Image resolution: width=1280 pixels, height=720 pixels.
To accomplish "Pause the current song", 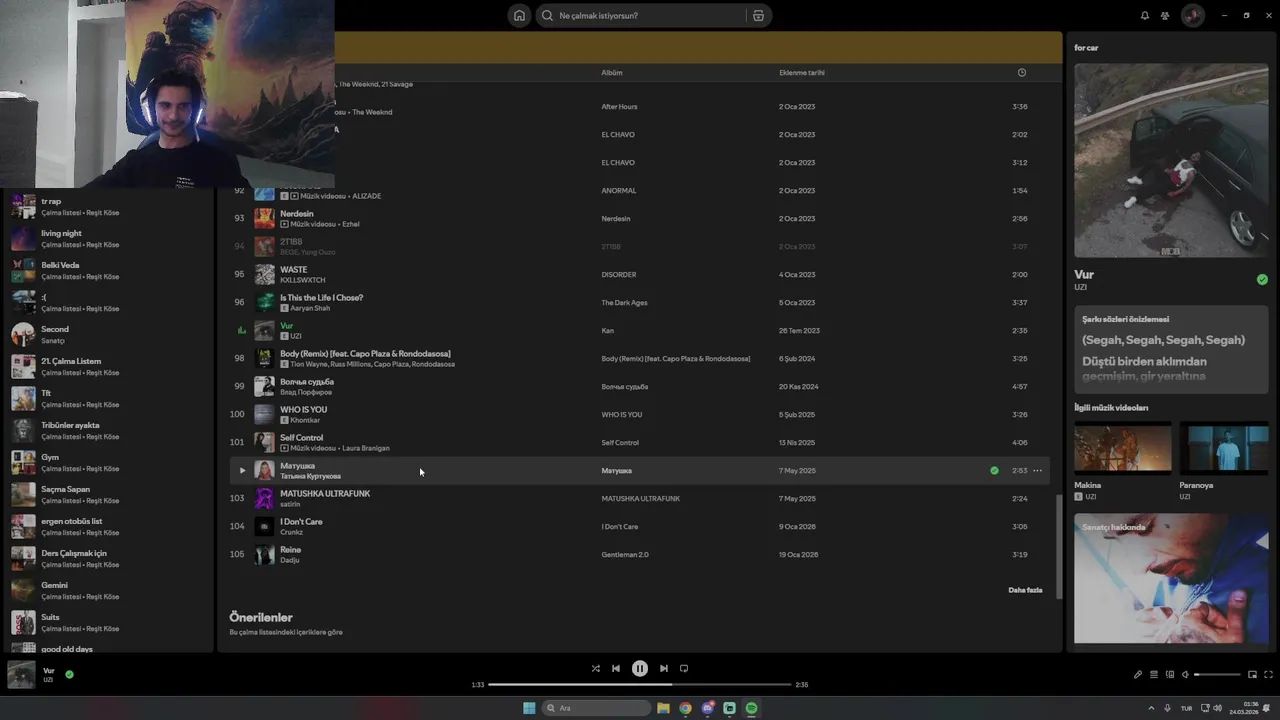I will [640, 669].
